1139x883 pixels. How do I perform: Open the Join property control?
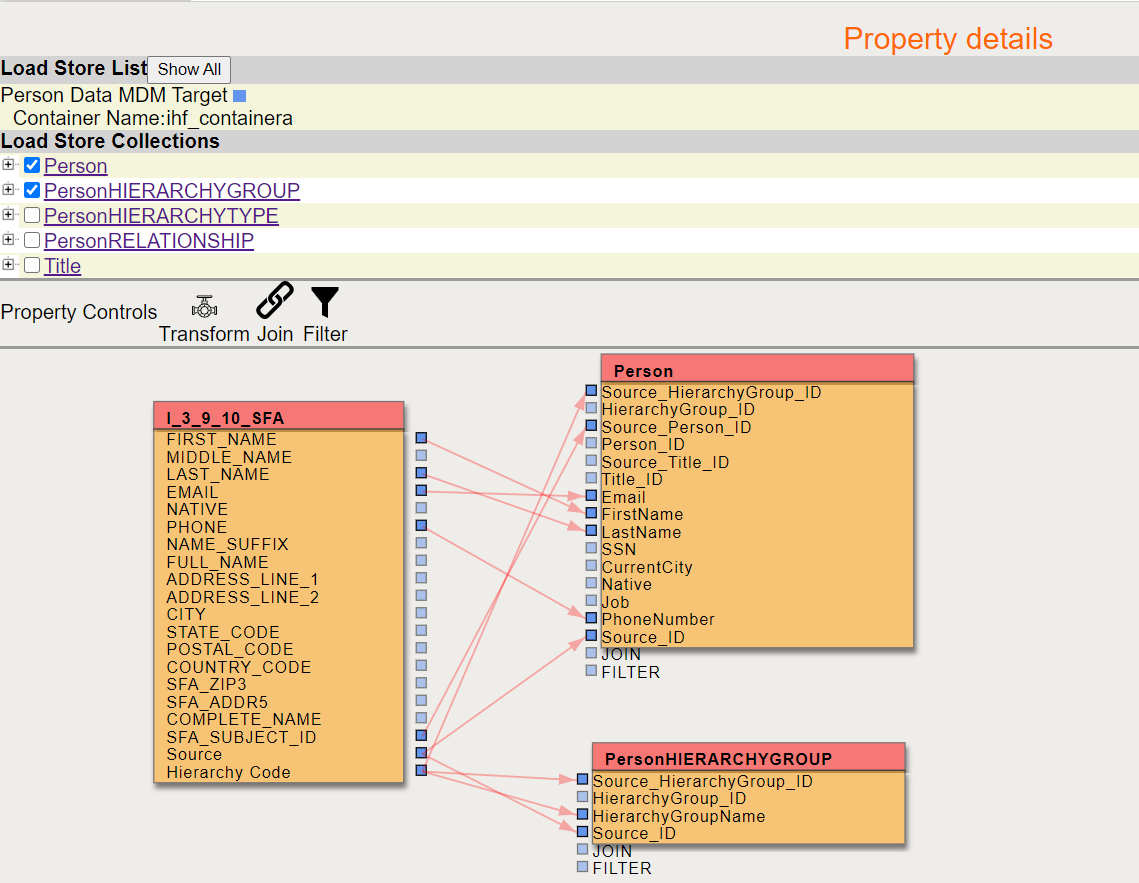[275, 314]
